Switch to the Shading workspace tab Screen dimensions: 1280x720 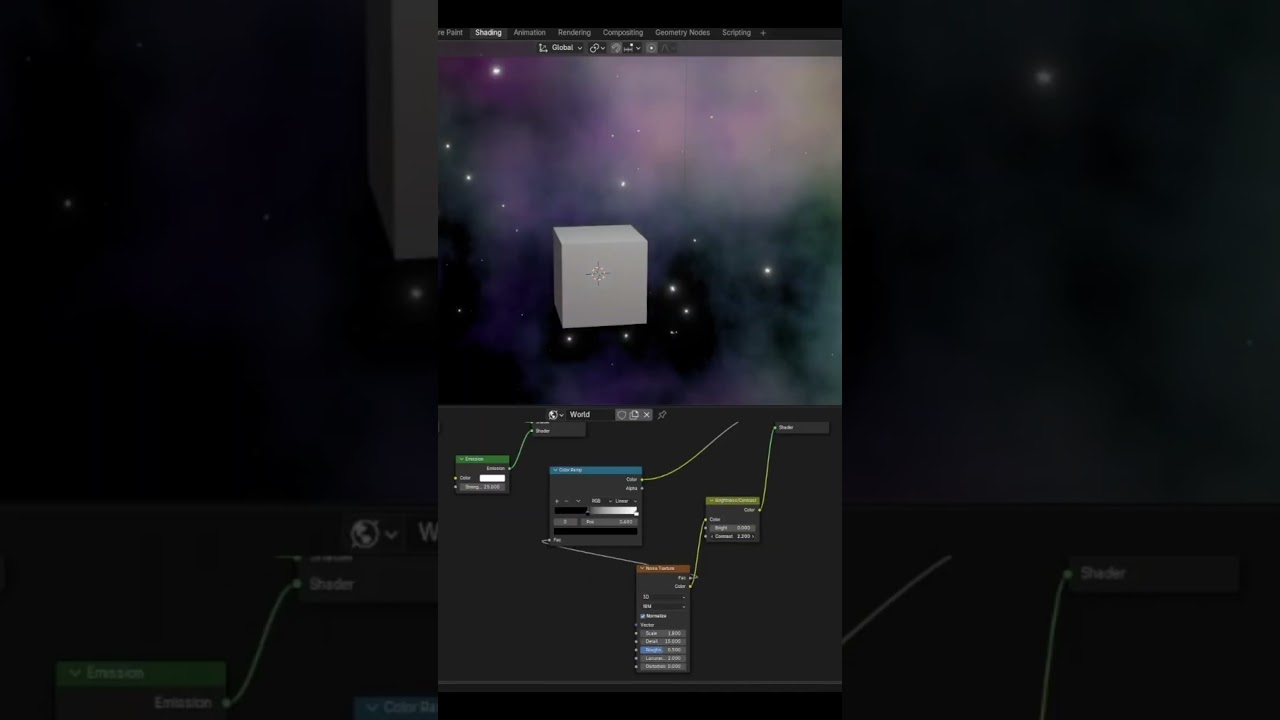coord(488,33)
